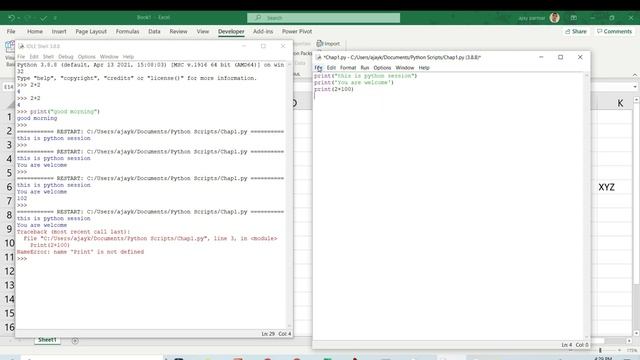This screenshot has width=640, height=360.
Task: Select the Developer ribbon tab
Action: [x=231, y=31]
